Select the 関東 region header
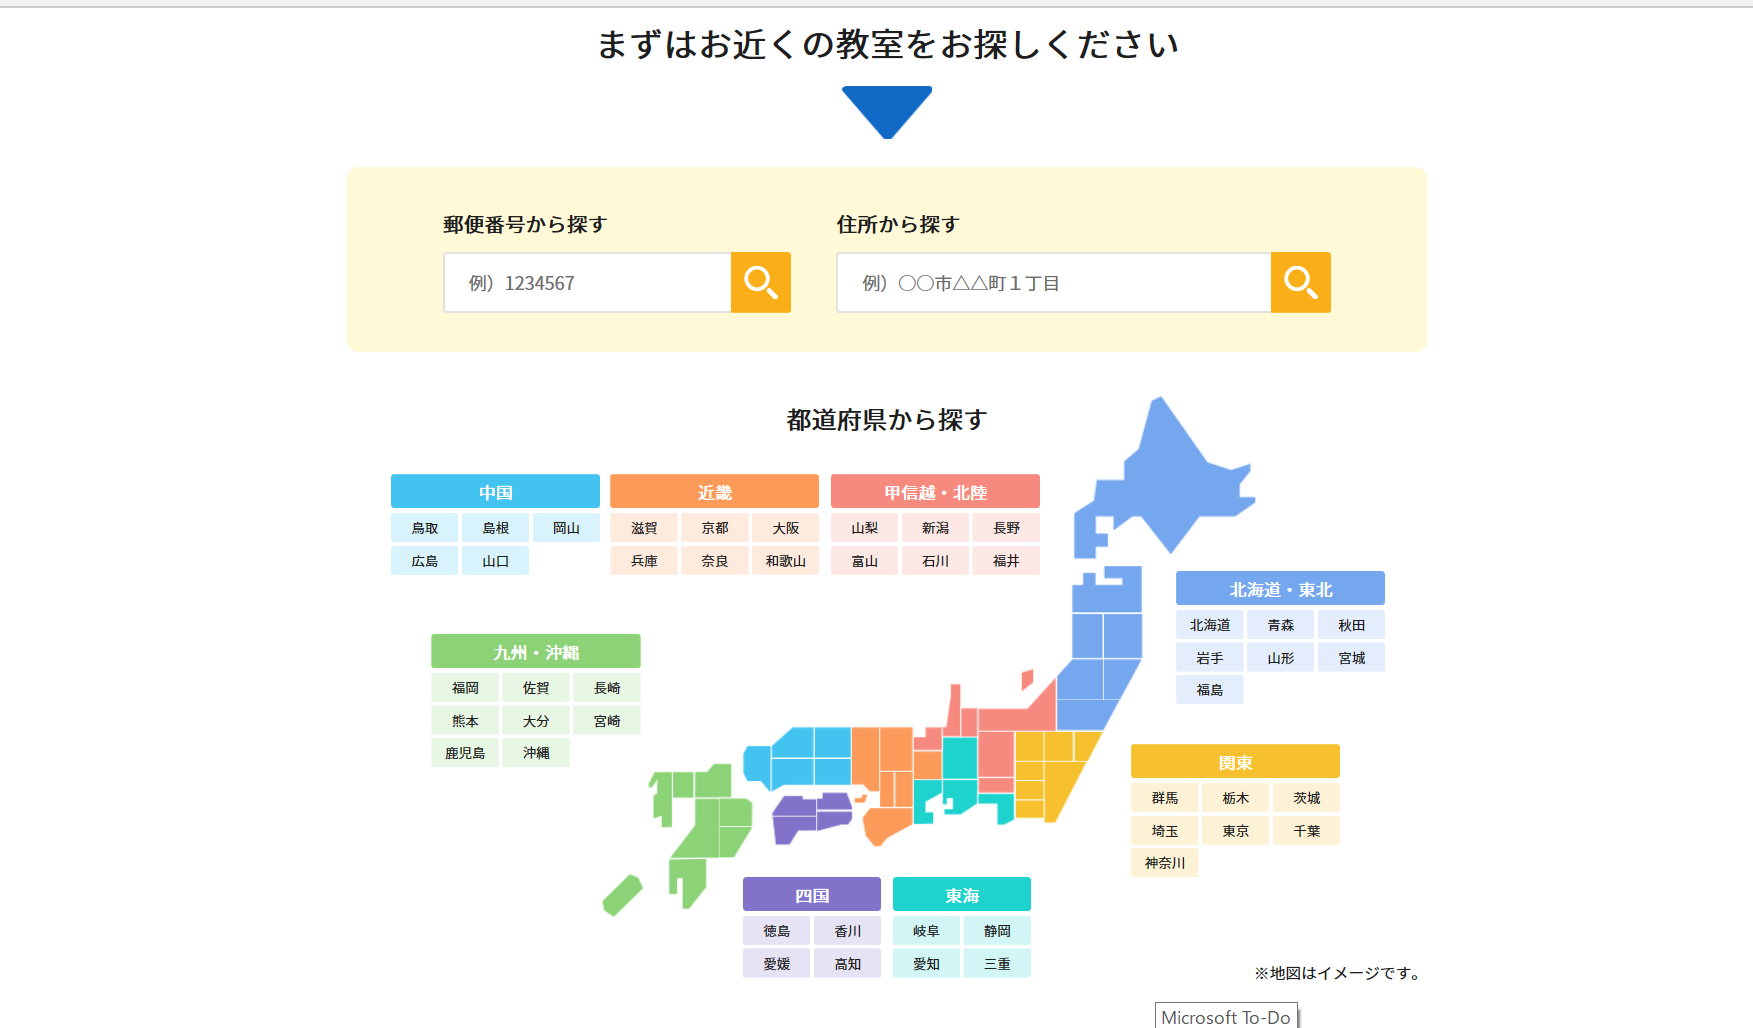Viewport: 1753px width, 1028px height. (1235, 762)
